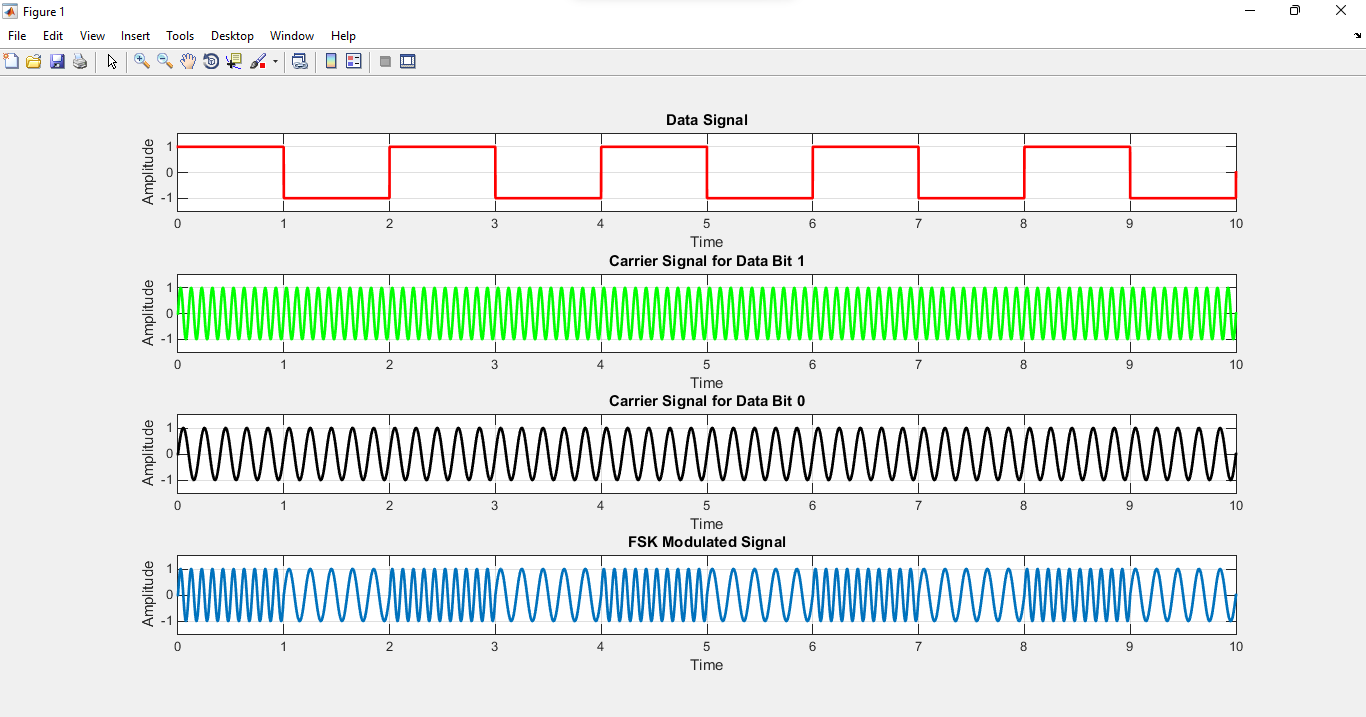The height and width of the screenshot is (717, 1366).
Task: Open the Tools menu
Action: 180,36
